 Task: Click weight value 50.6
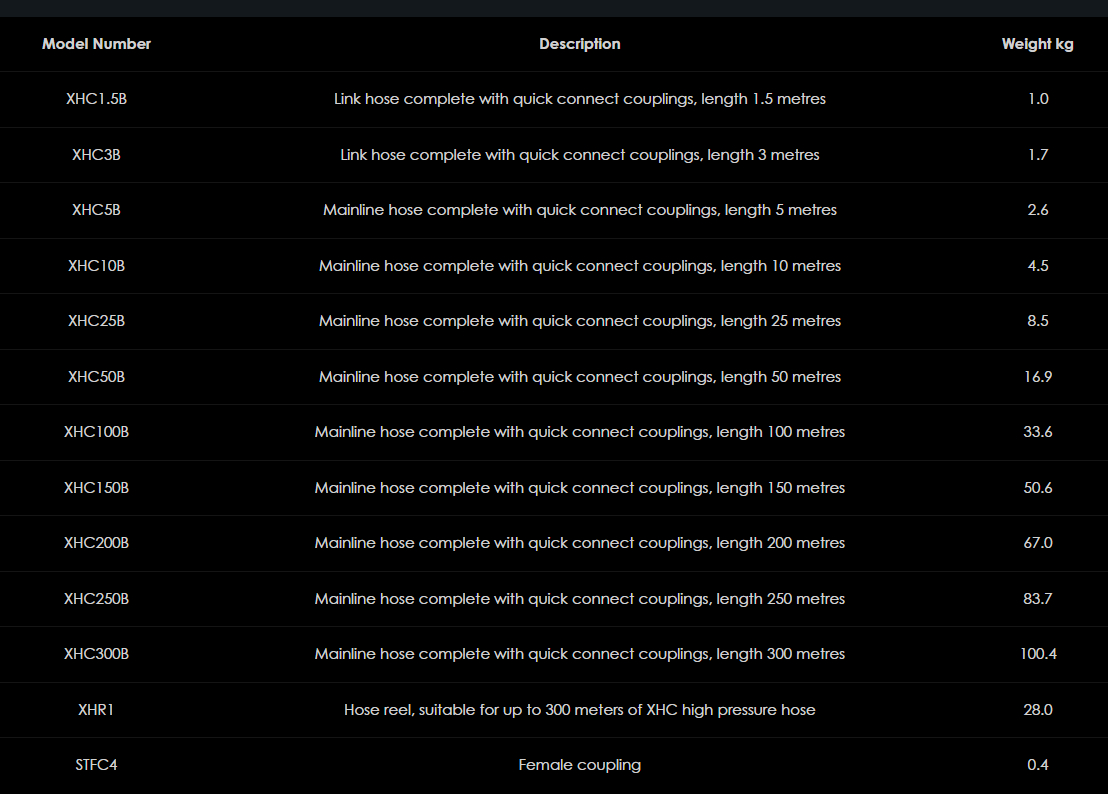[1038, 488]
